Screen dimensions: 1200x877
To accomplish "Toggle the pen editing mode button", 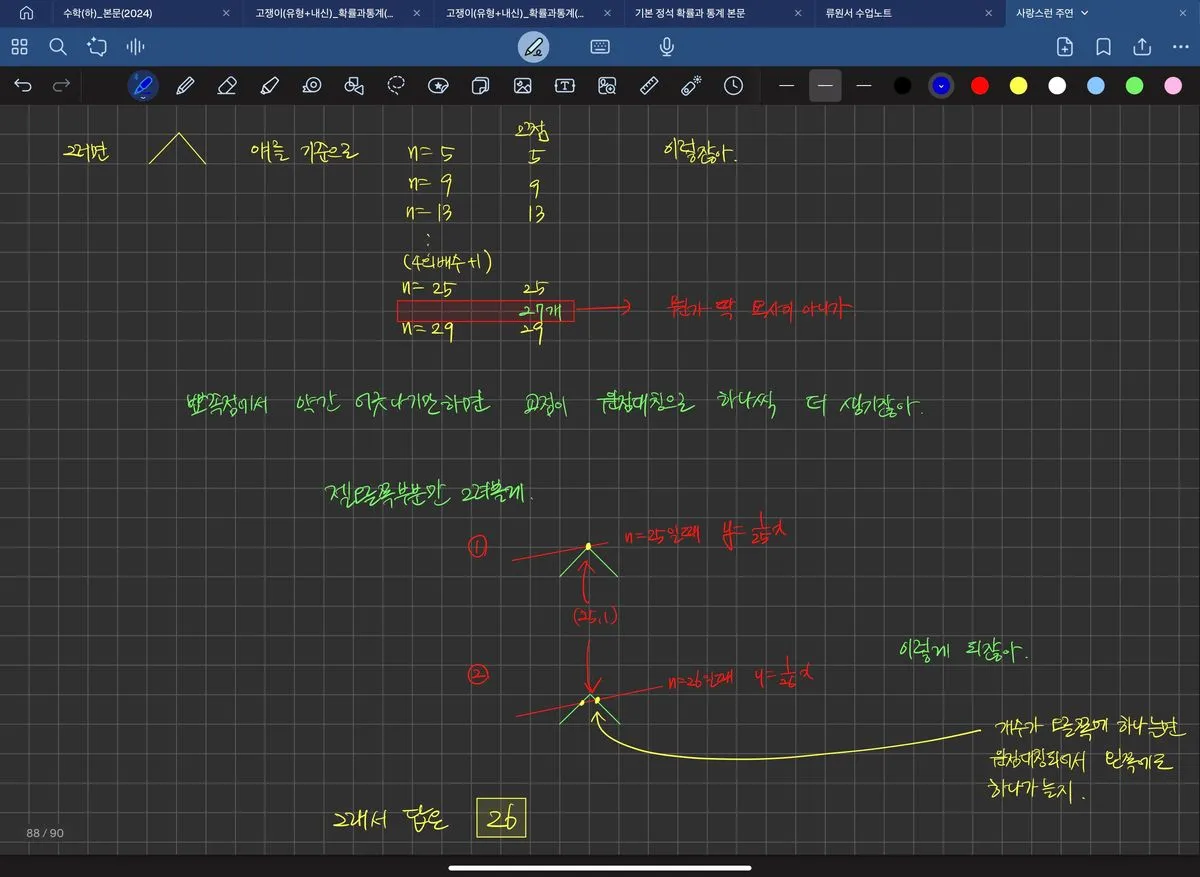I will 533,47.
